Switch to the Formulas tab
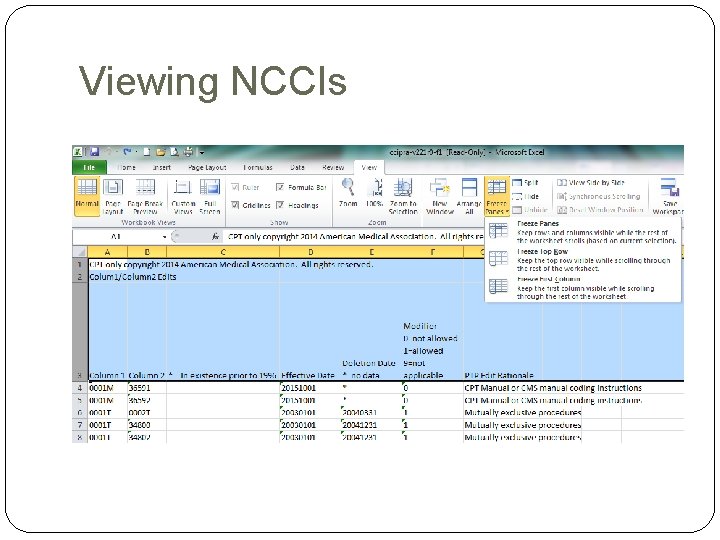This screenshot has height=540, width=720. (258, 167)
